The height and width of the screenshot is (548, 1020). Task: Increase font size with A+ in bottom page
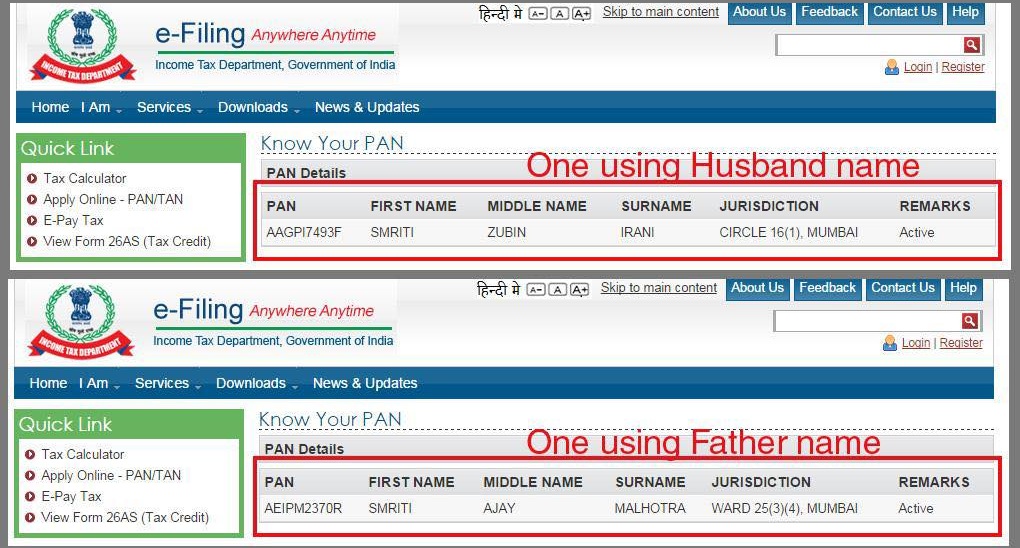coord(580,290)
